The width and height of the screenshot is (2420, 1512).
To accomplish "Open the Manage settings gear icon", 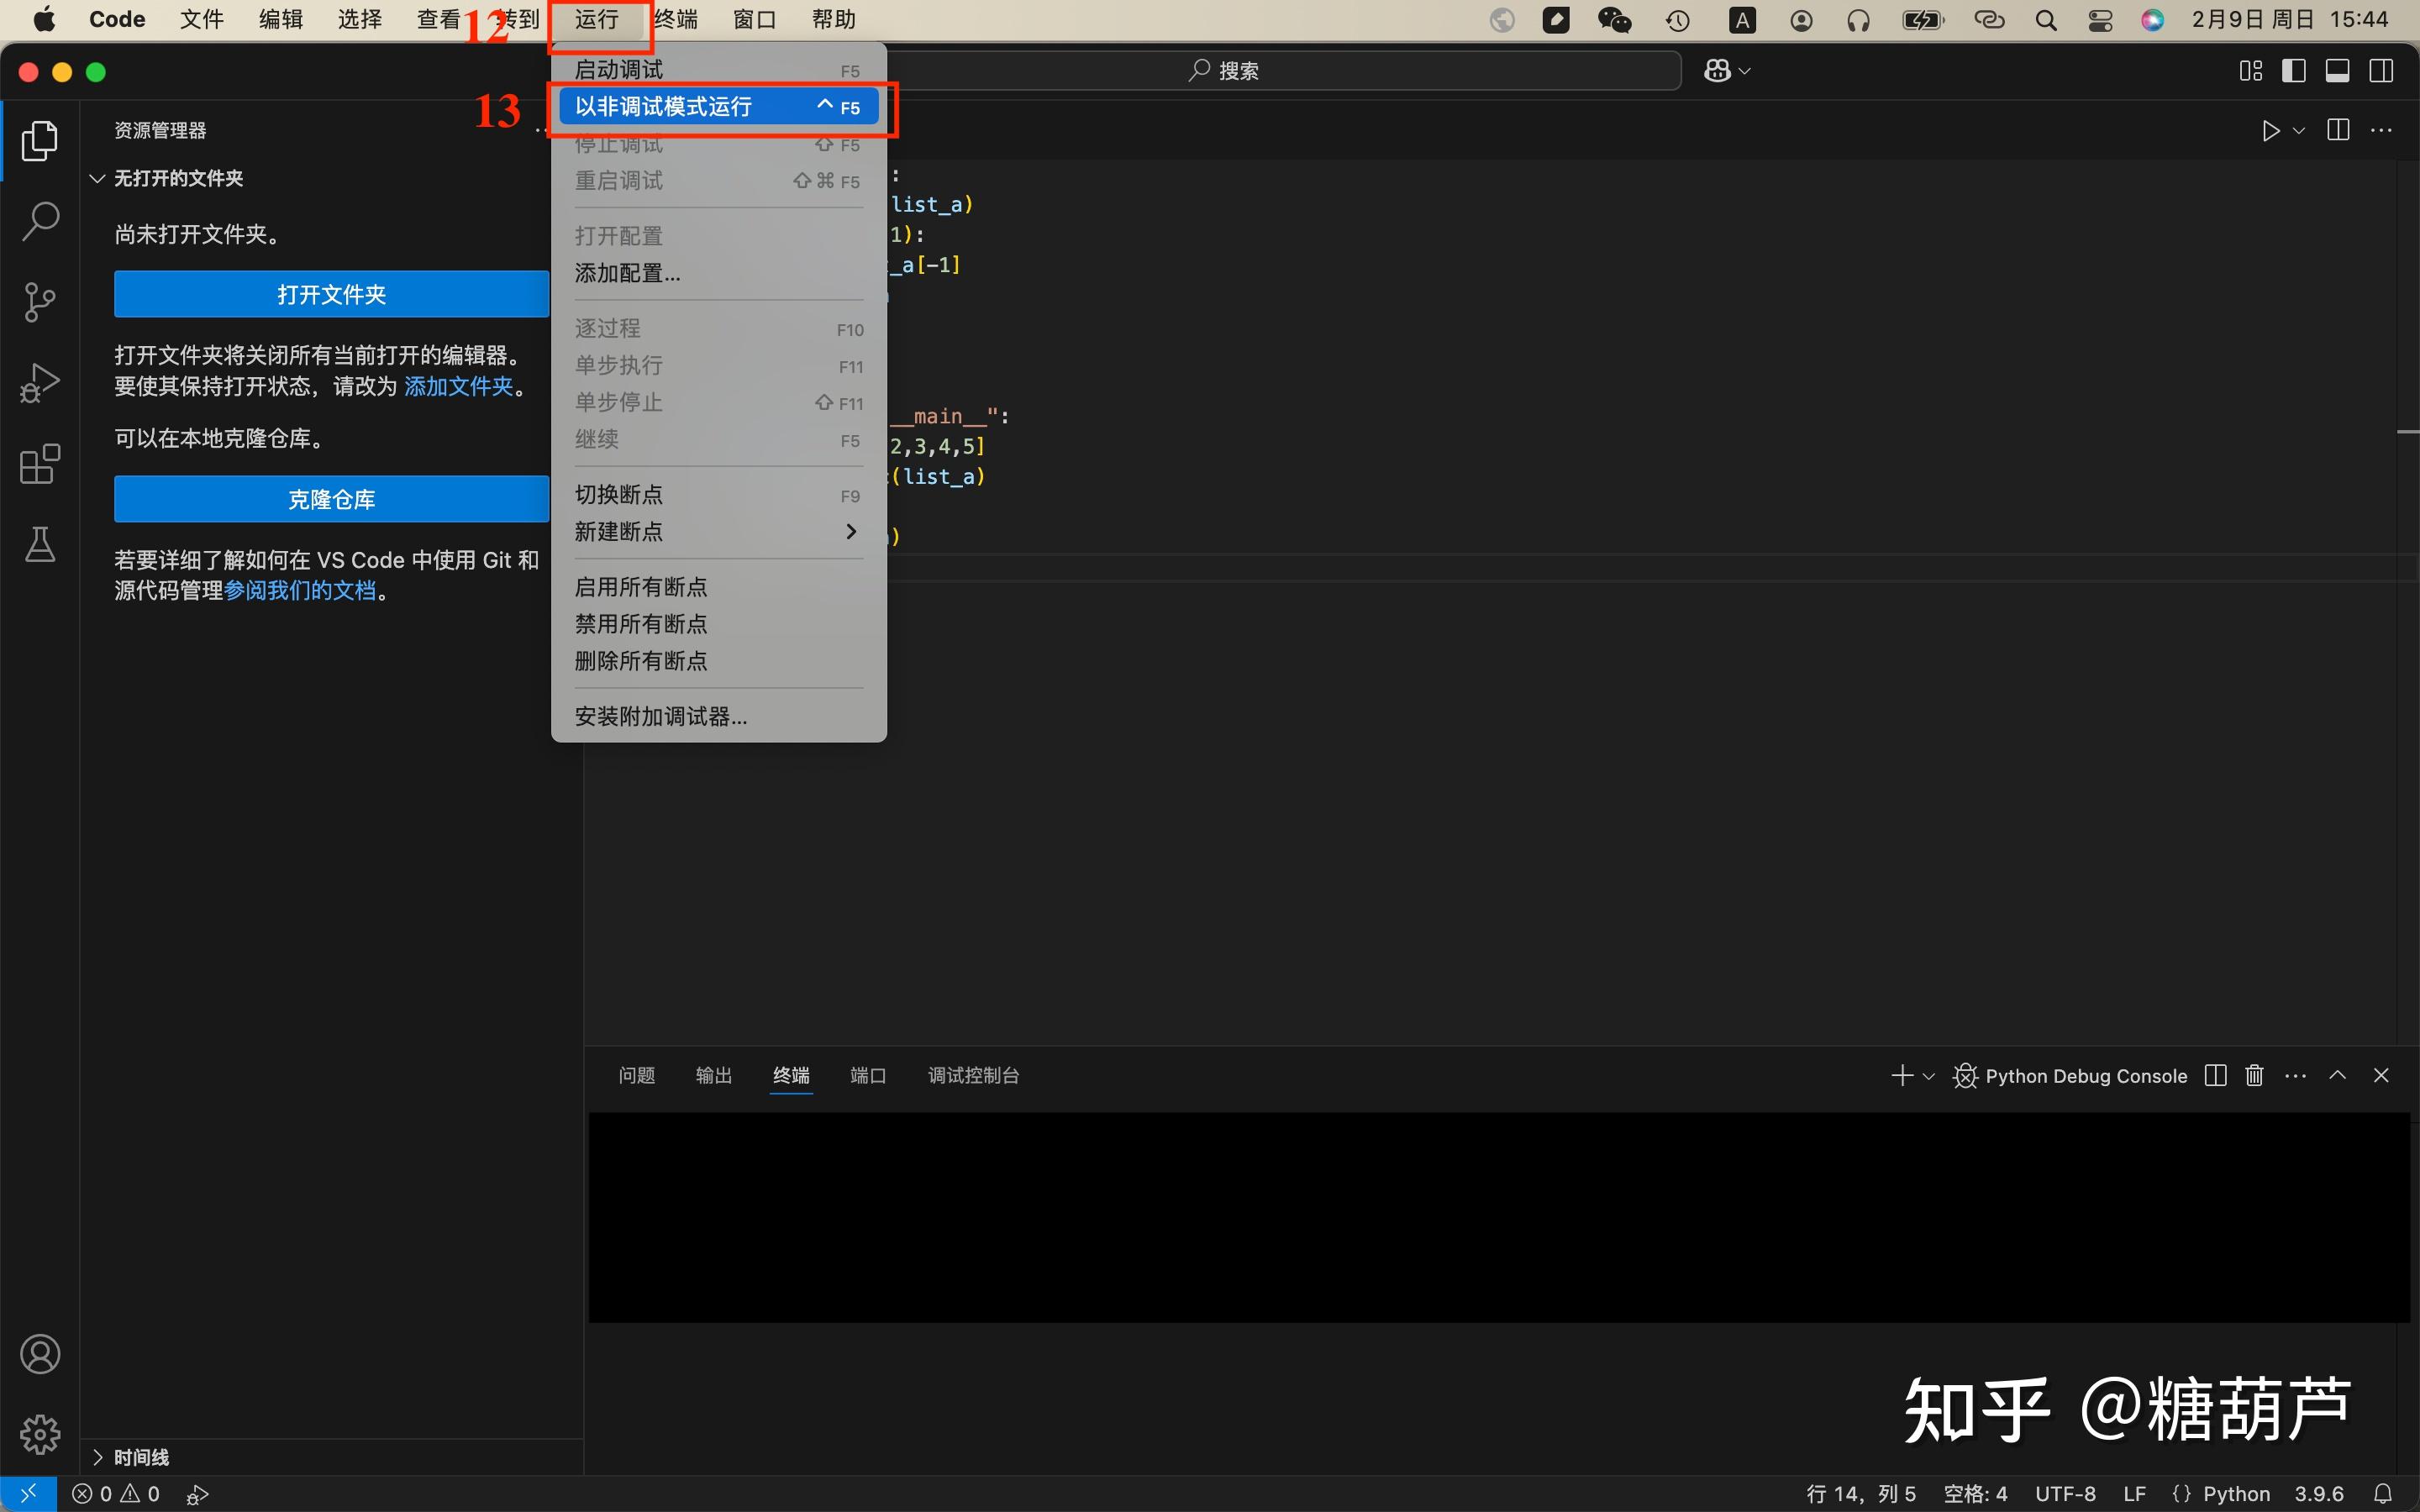I will (39, 1434).
